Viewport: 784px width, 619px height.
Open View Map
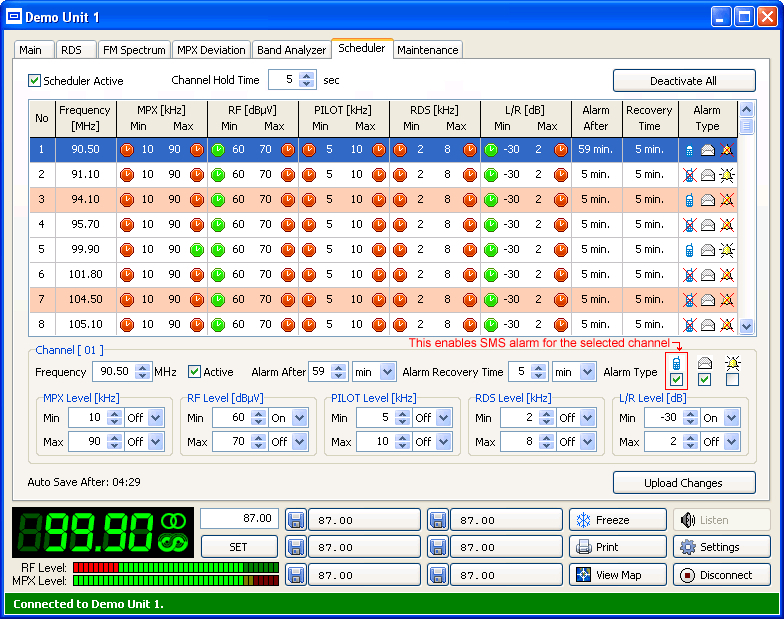tap(617, 575)
